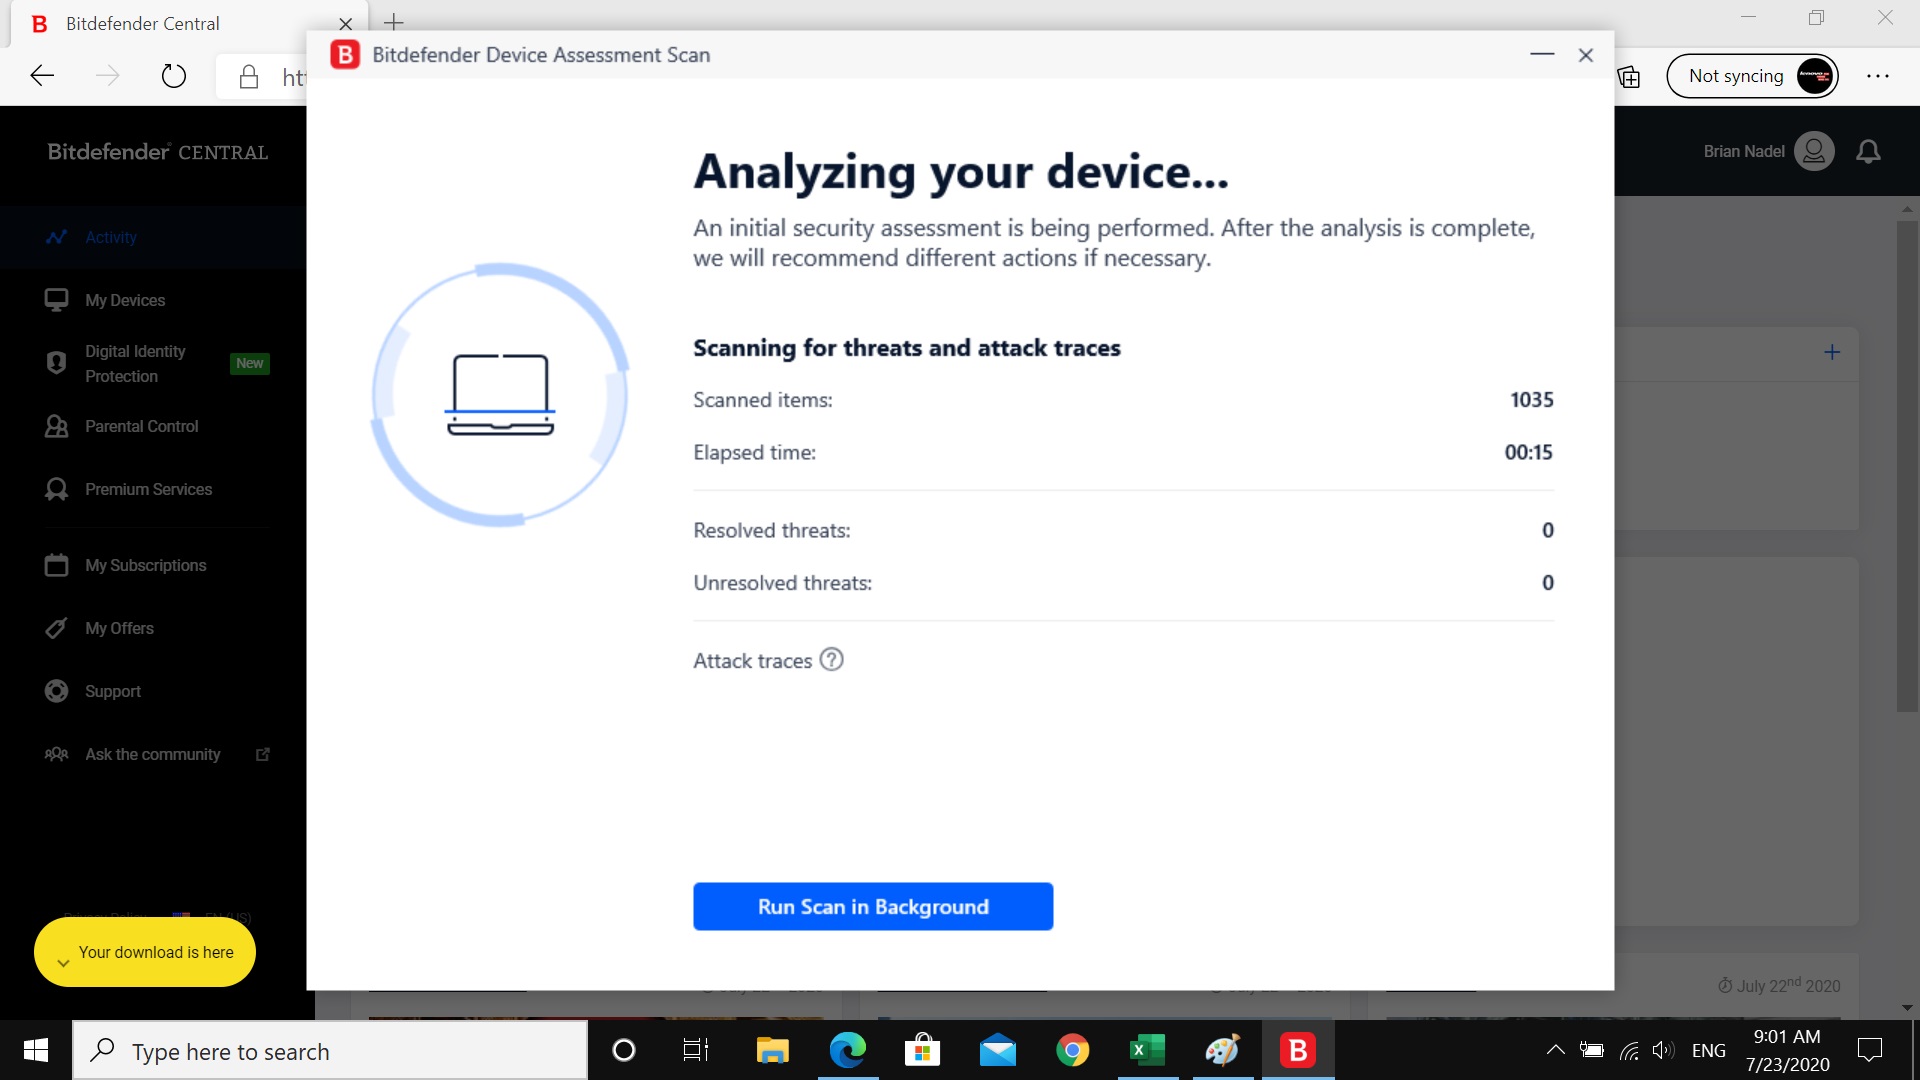Click the Wi-Fi network tray icon
Image resolution: width=1920 pixels, height=1080 pixels.
pyautogui.click(x=1629, y=1050)
